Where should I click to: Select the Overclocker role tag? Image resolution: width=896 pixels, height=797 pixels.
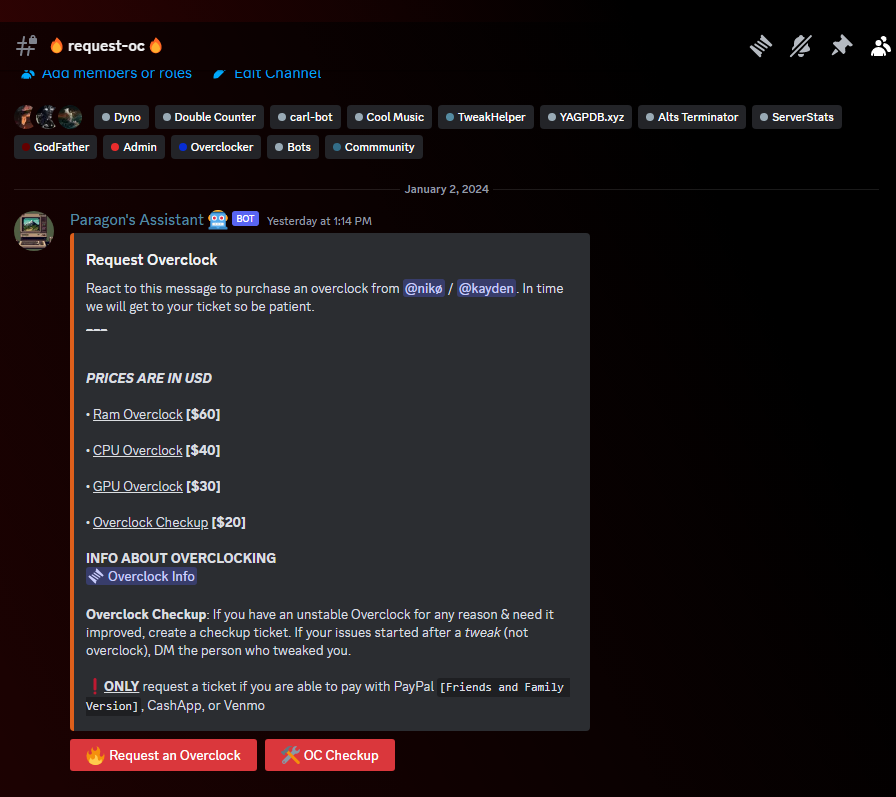[216, 147]
